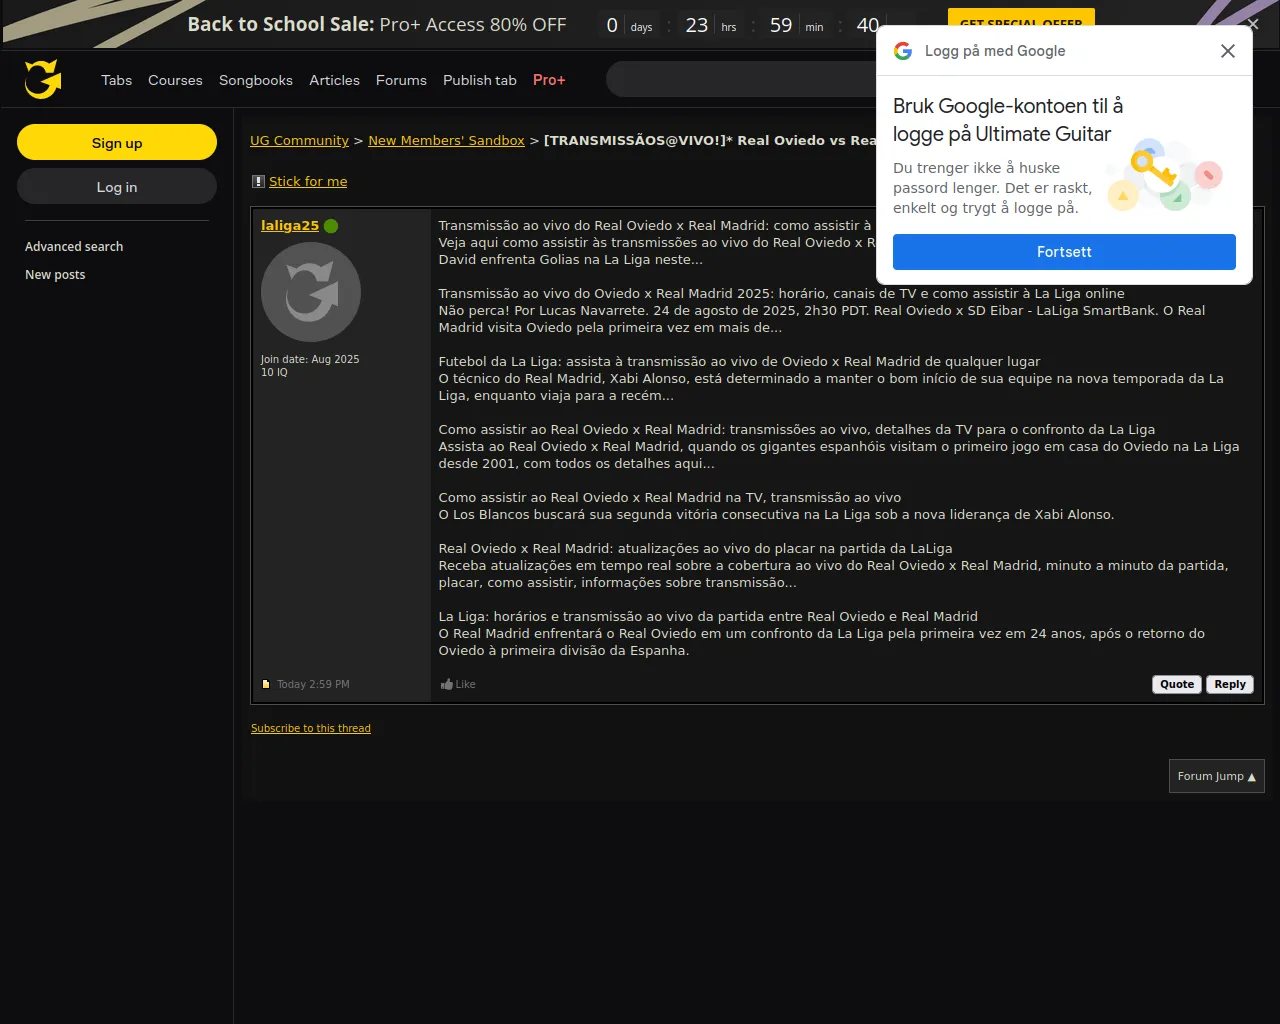
Task: Click the post icon beside Today 2:59 PM
Action: point(266,685)
